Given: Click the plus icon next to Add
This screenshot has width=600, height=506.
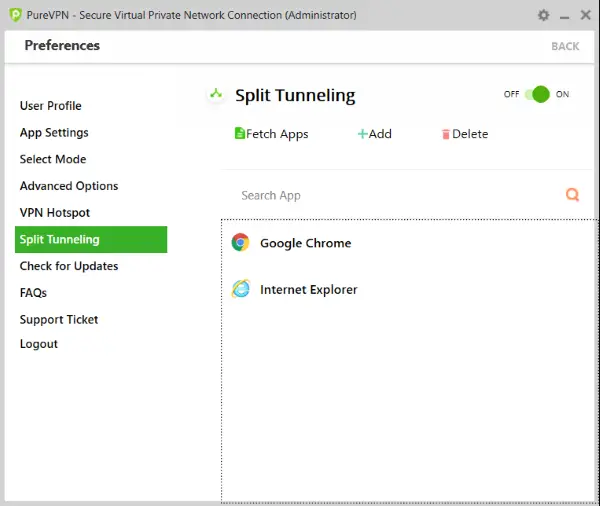Looking at the screenshot, I should (x=362, y=134).
